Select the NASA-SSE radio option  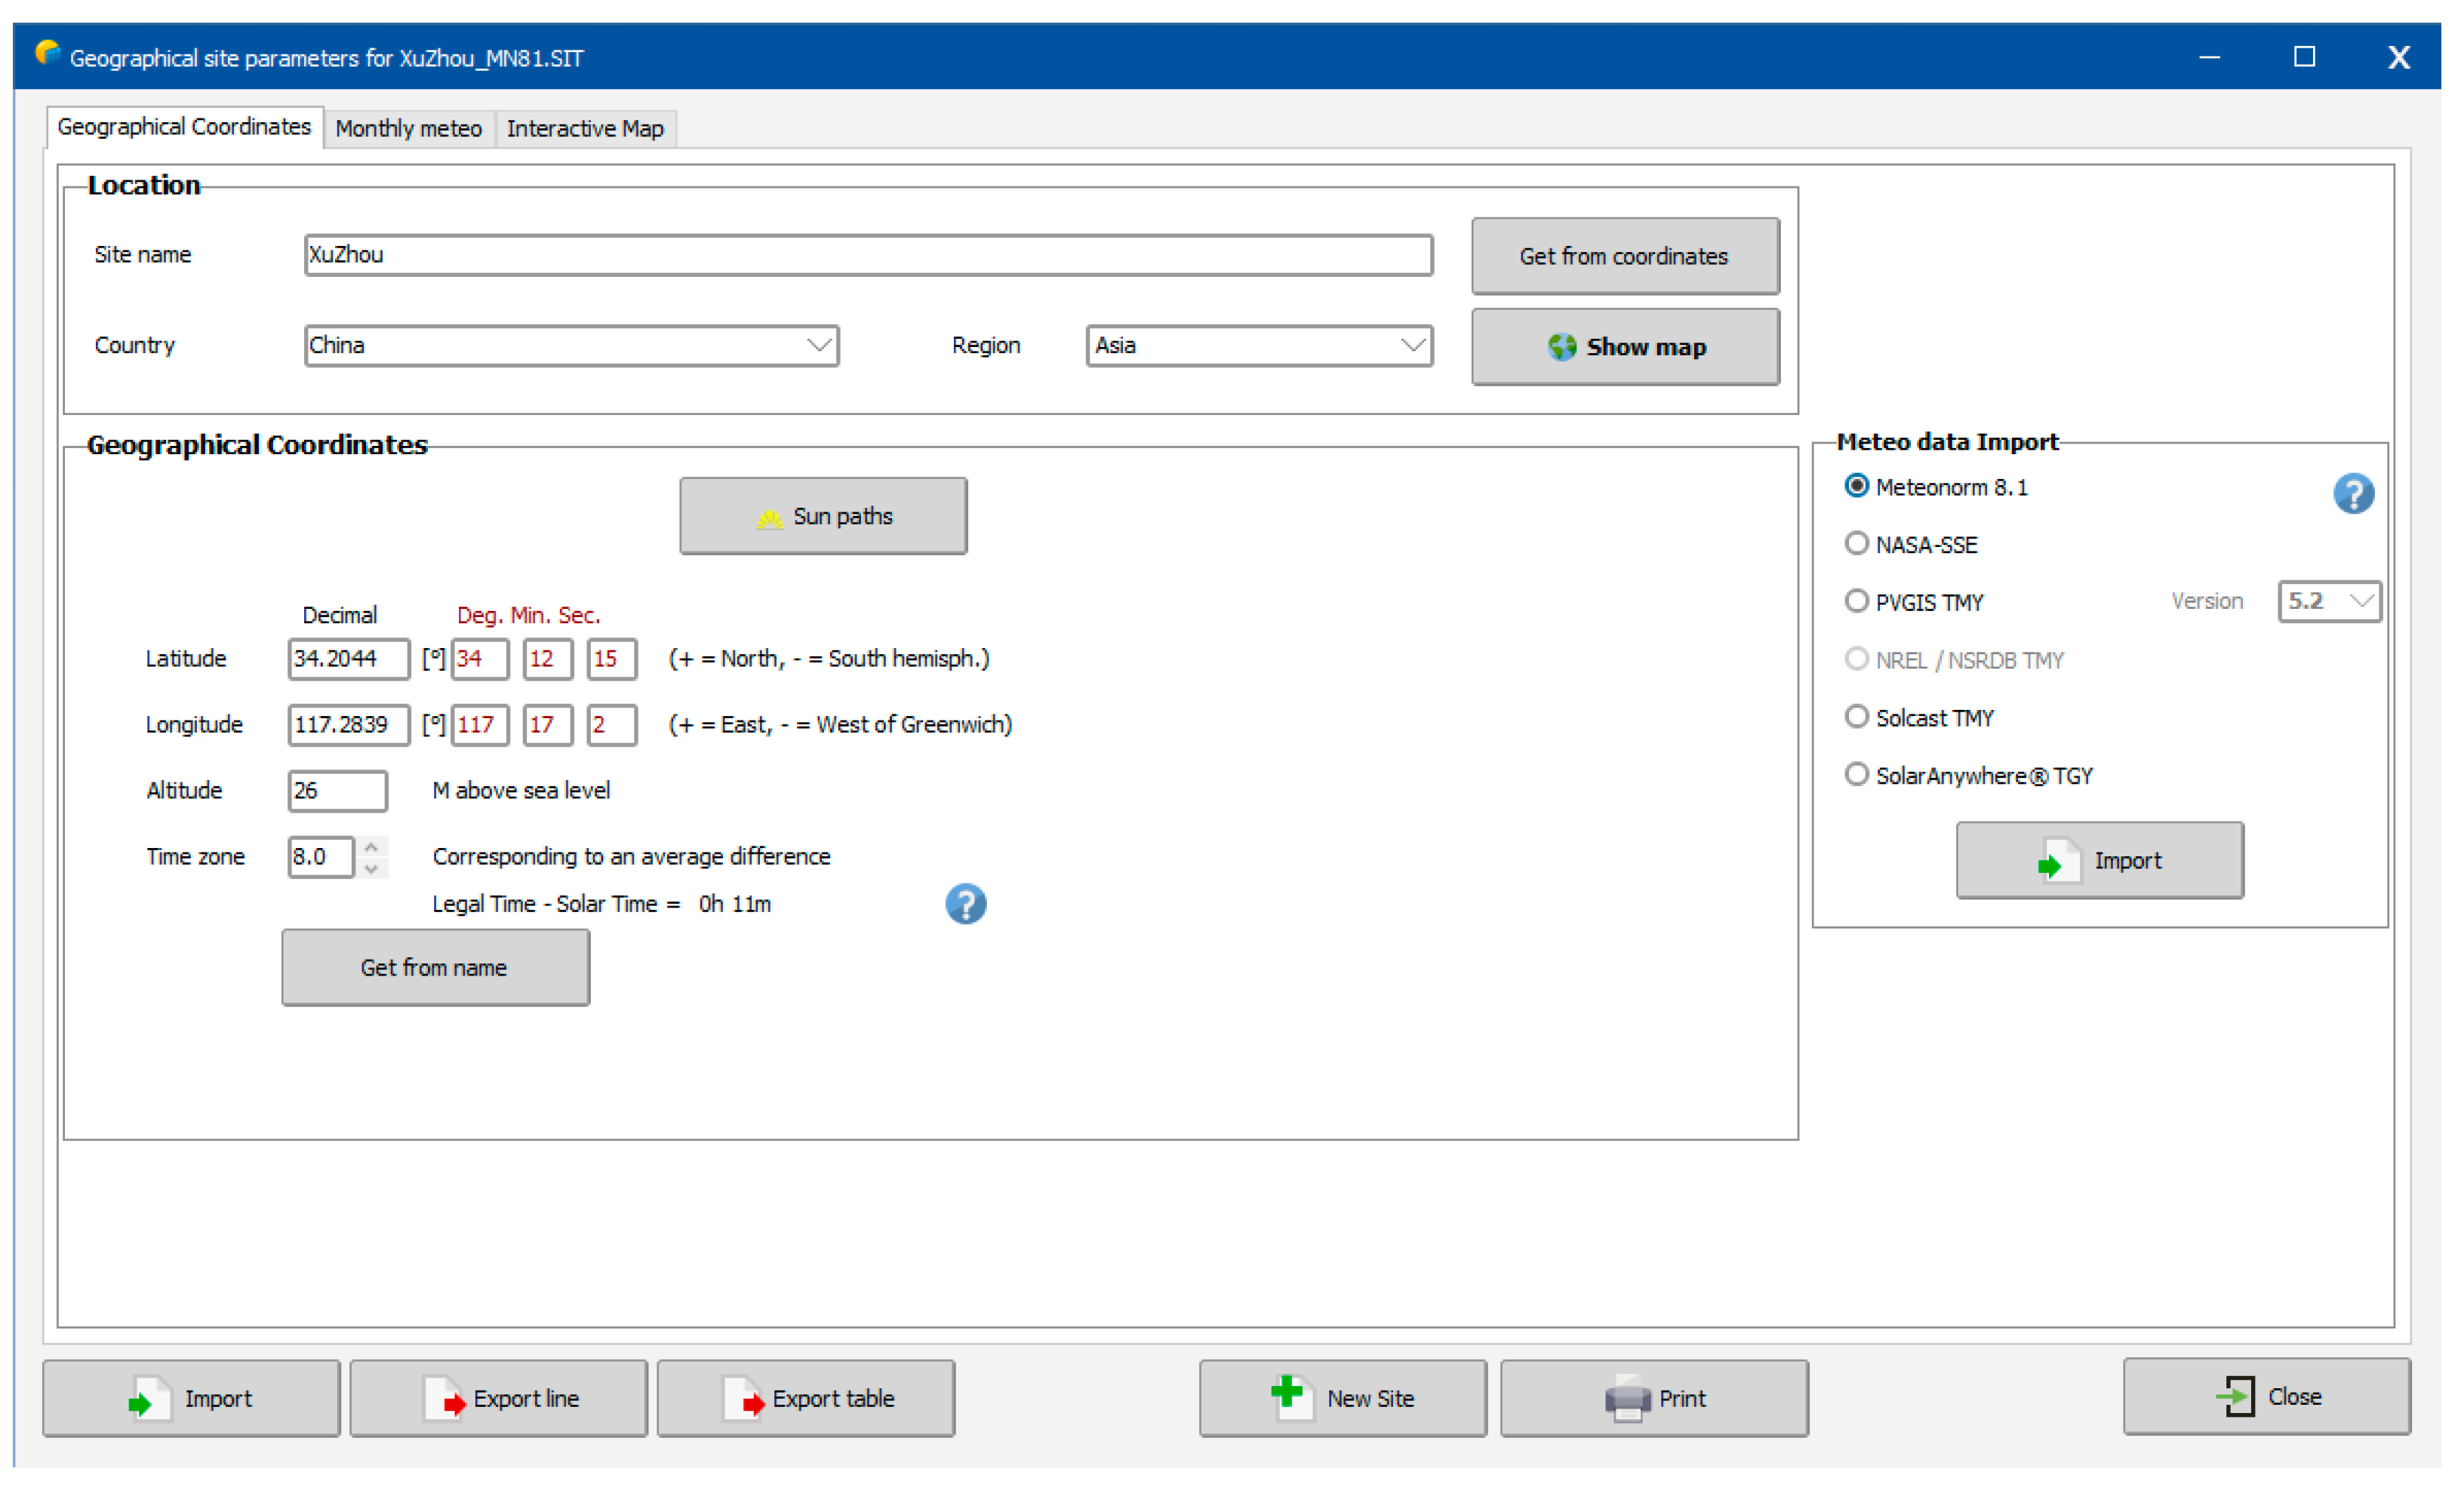click(1856, 544)
